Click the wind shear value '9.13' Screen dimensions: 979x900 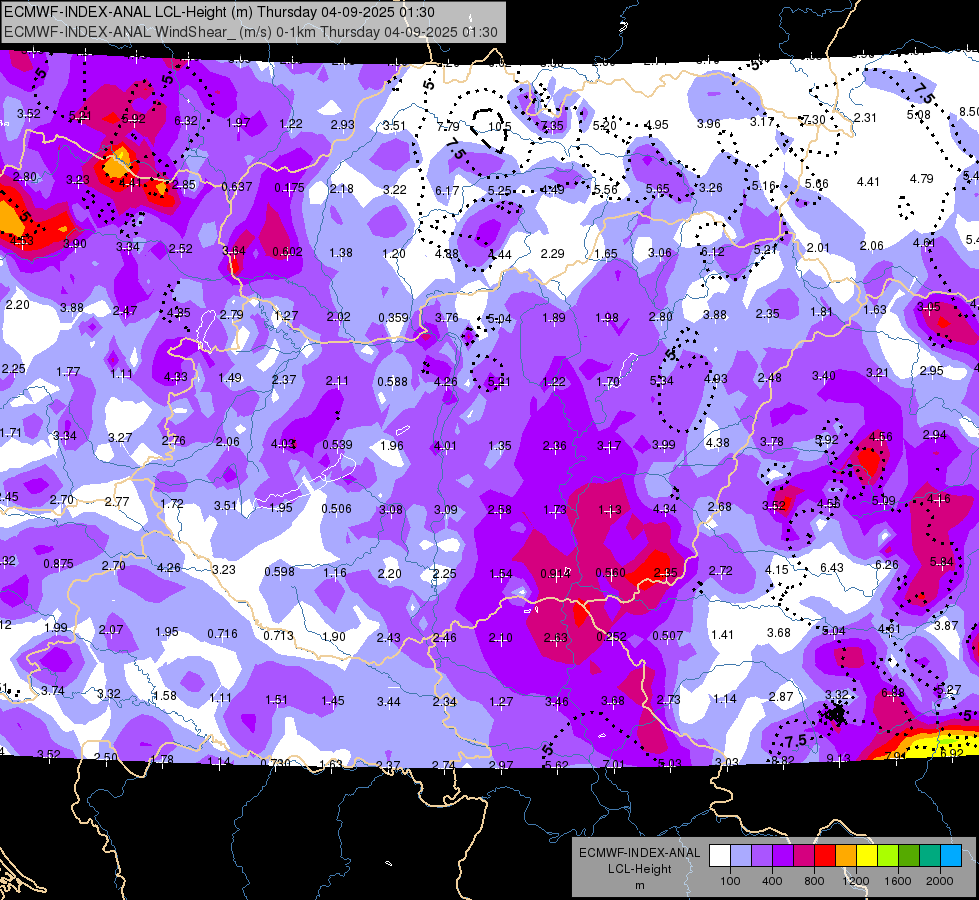(x=838, y=759)
